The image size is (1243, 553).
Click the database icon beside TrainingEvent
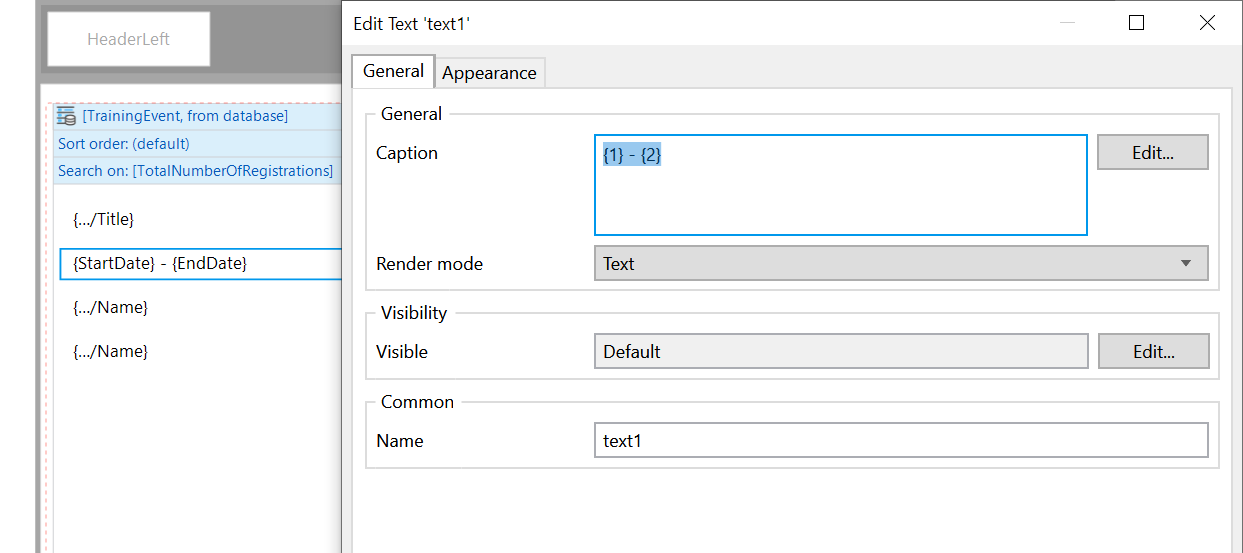(66, 116)
